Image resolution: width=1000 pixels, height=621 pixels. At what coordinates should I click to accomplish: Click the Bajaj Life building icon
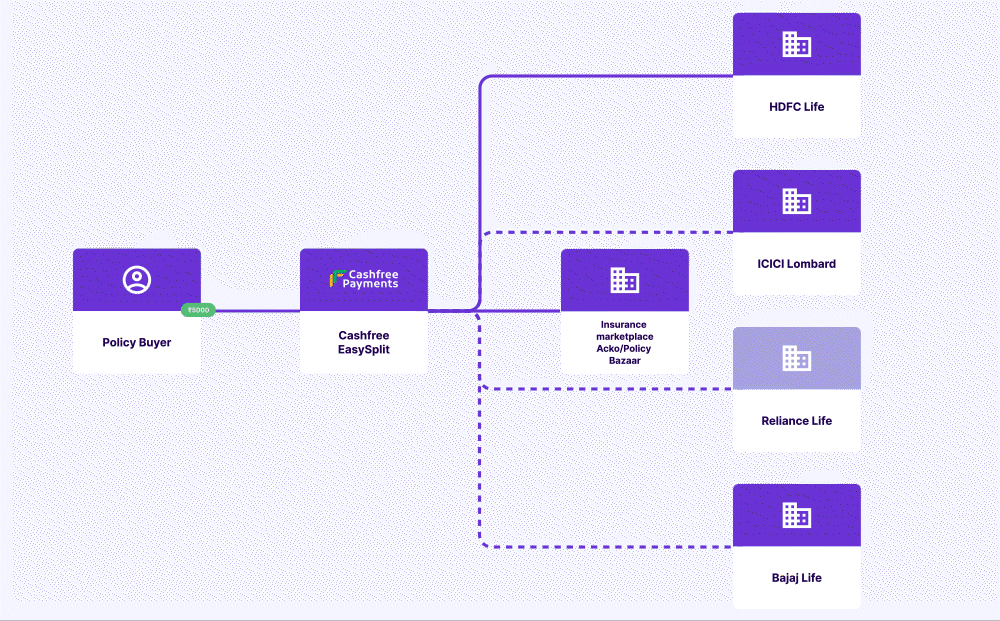pos(797,515)
